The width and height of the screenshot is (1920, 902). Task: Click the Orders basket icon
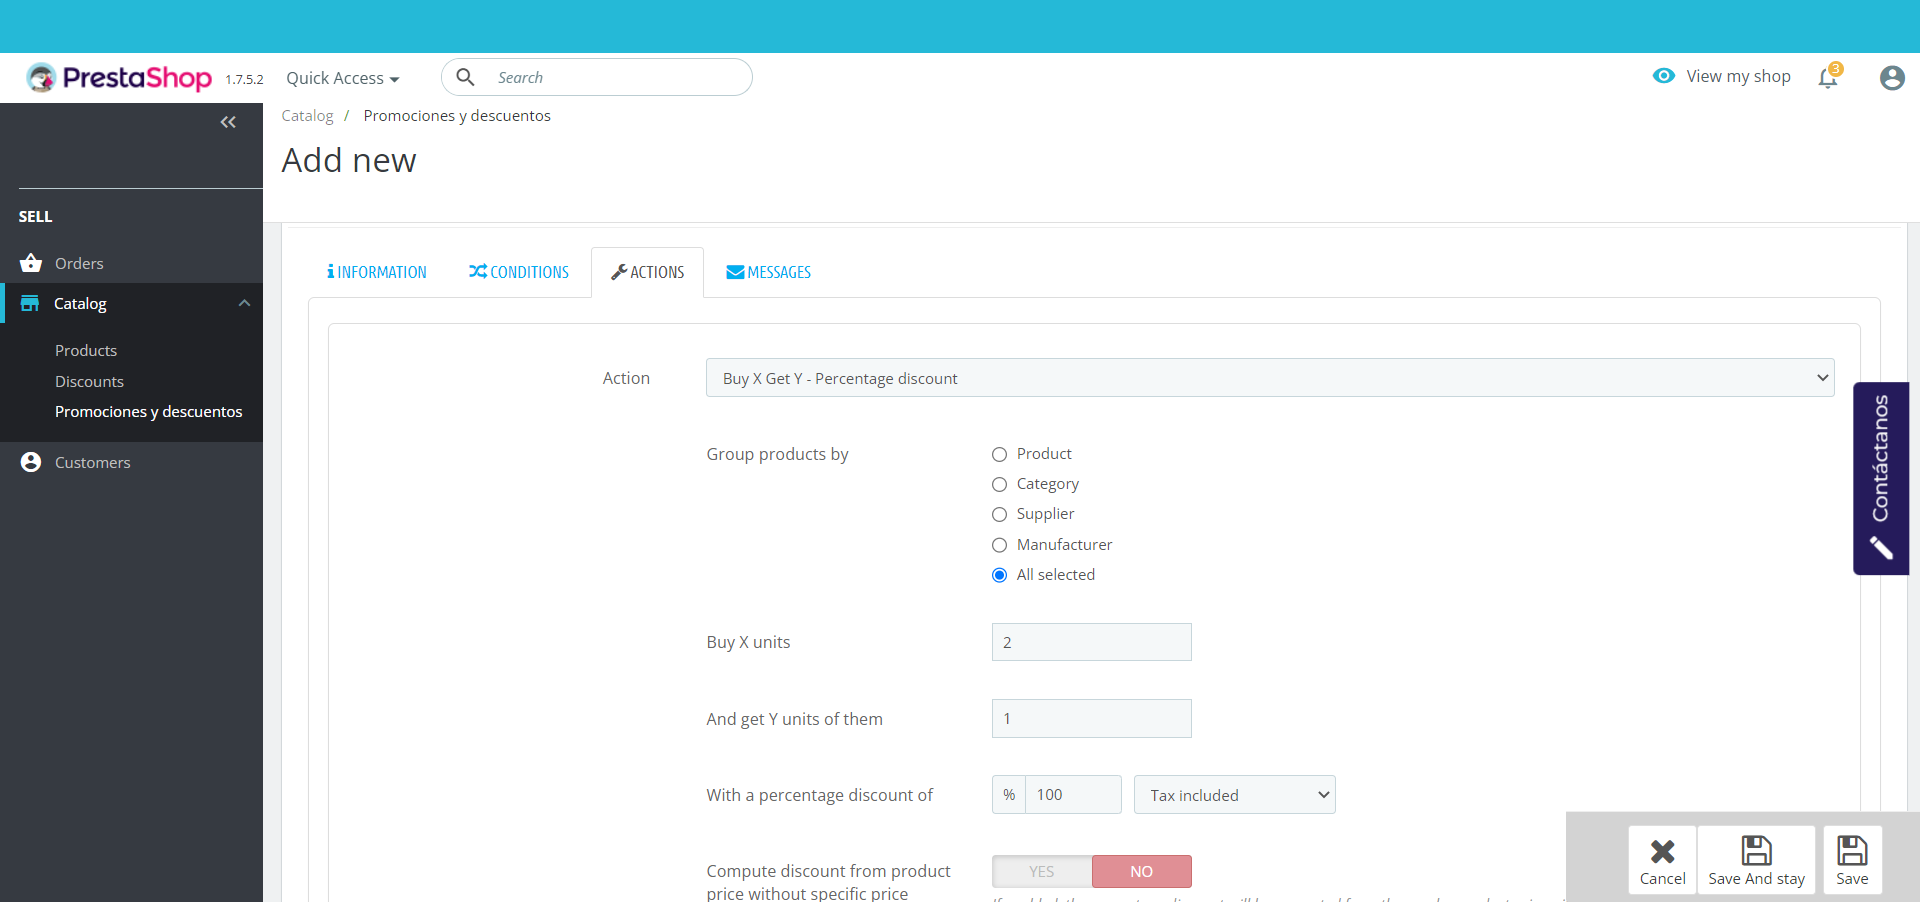point(31,263)
